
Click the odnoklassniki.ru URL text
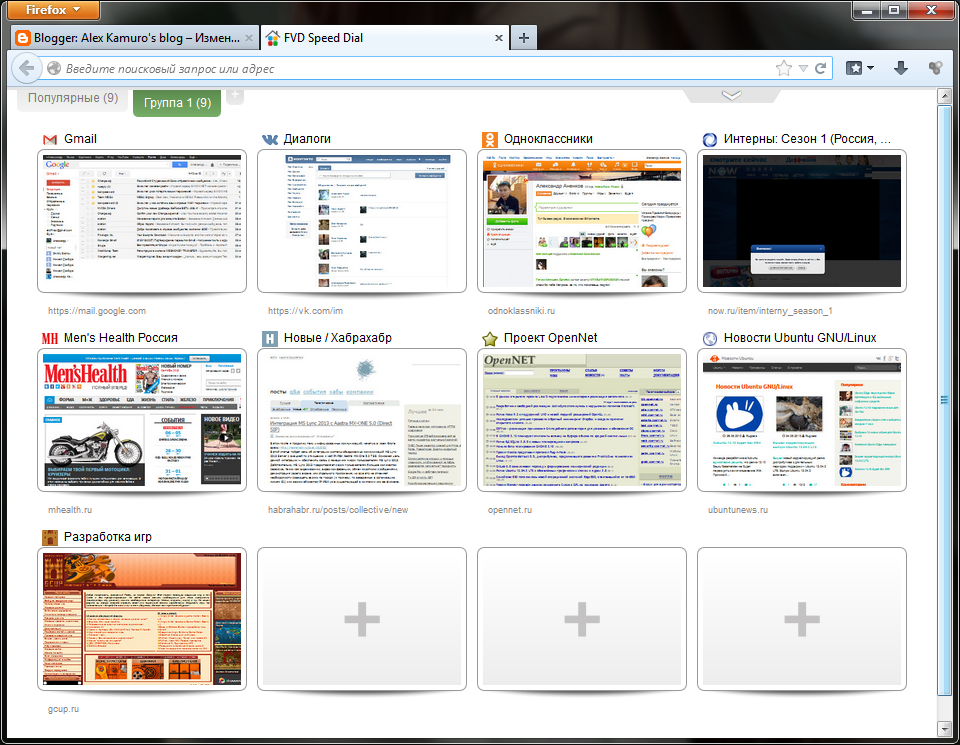(x=521, y=311)
